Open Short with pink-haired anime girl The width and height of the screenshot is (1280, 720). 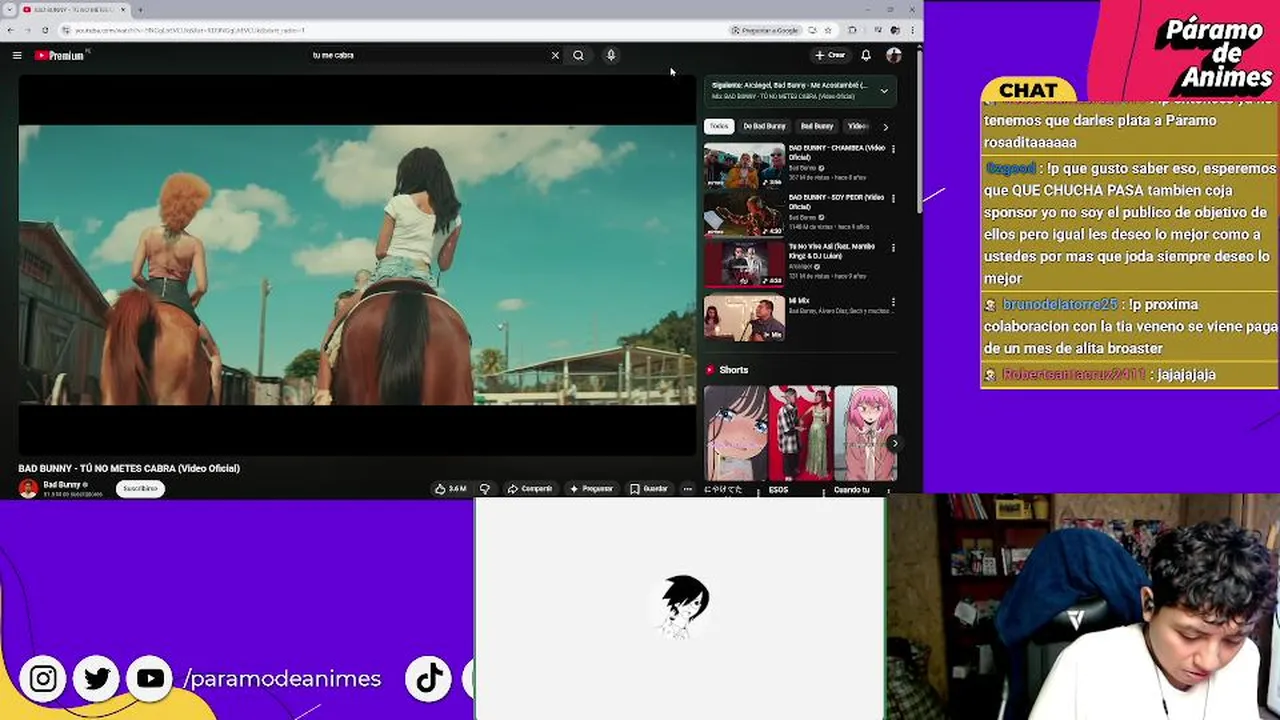[865, 433]
